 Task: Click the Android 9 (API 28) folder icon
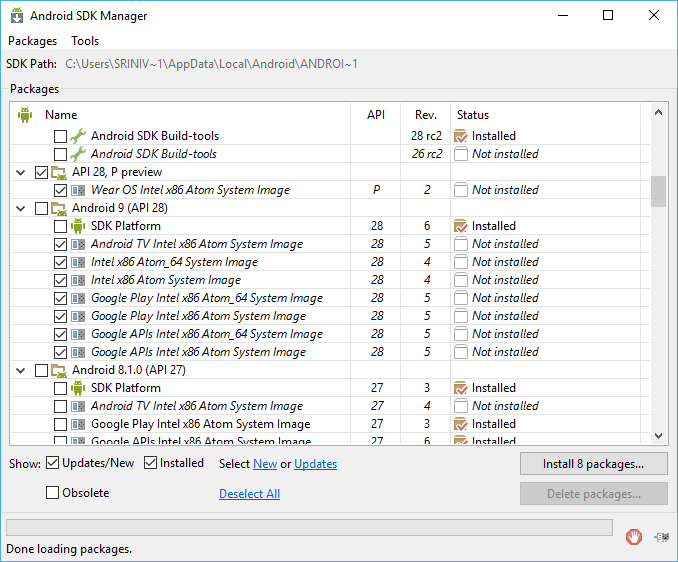59,208
